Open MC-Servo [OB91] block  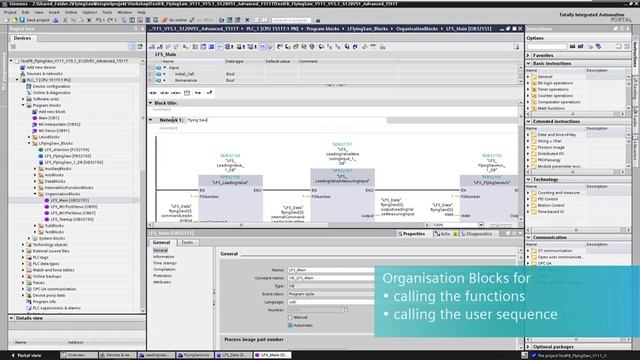54,131
